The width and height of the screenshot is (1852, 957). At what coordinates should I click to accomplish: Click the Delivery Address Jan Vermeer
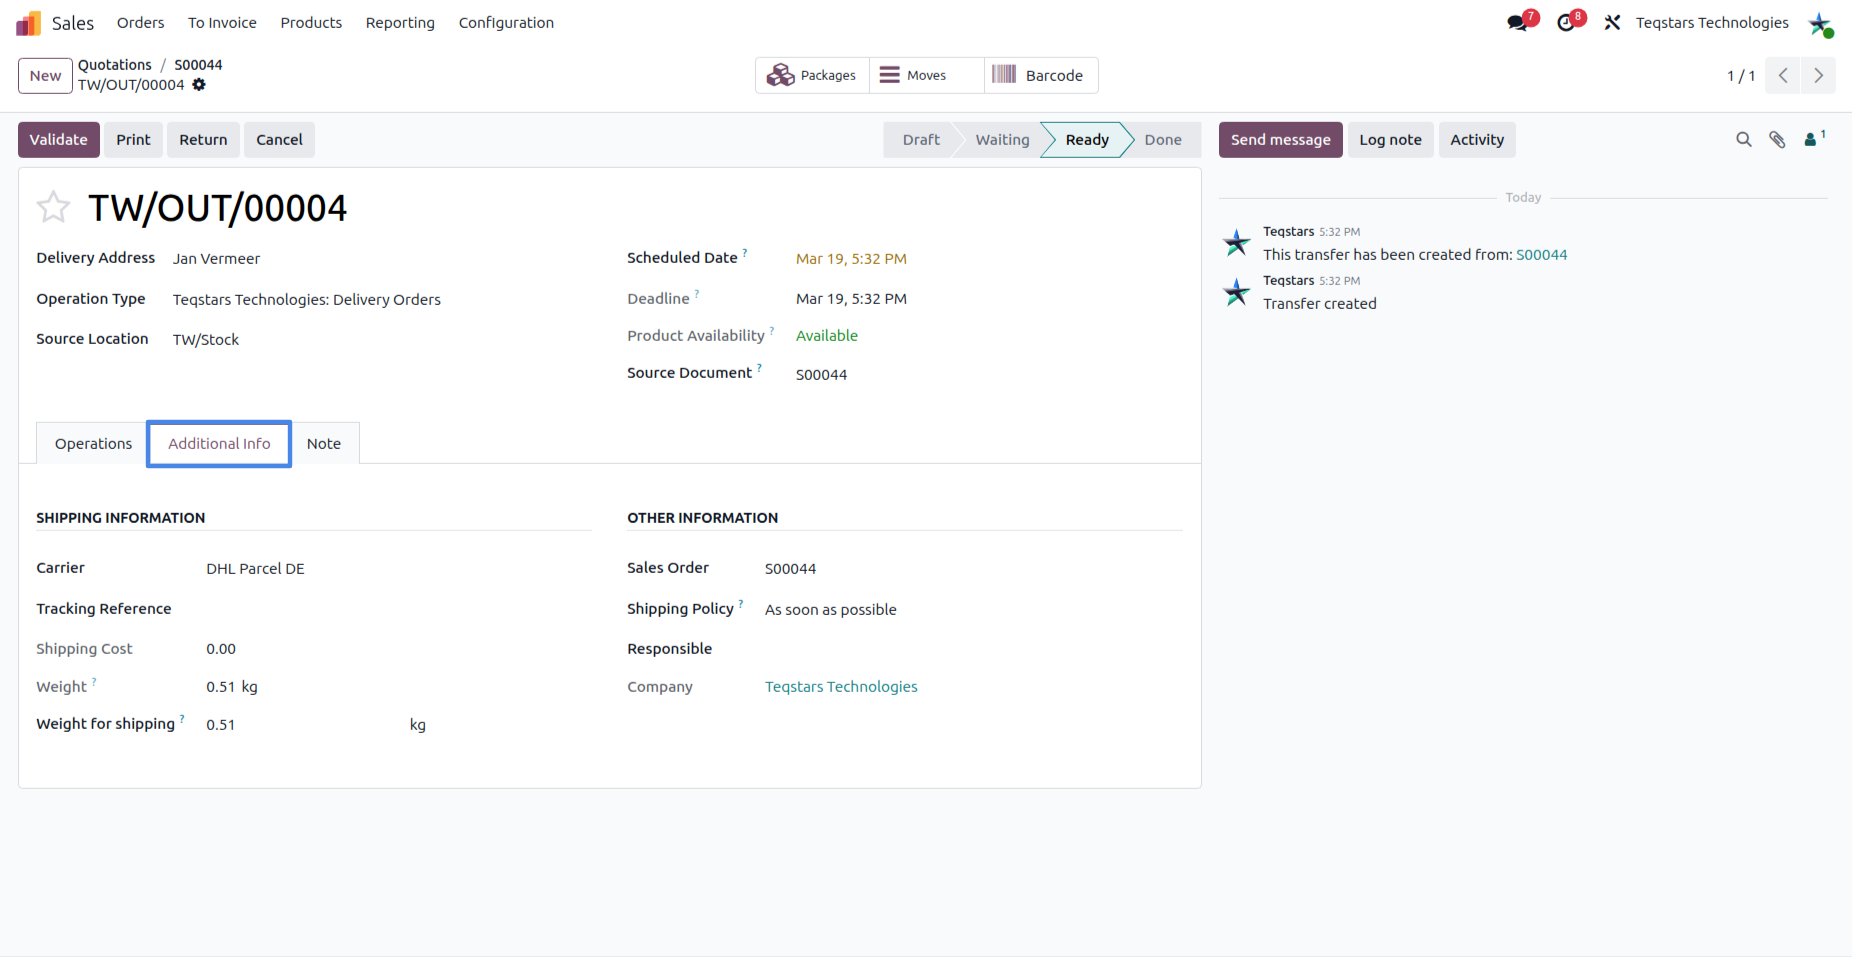pos(216,259)
